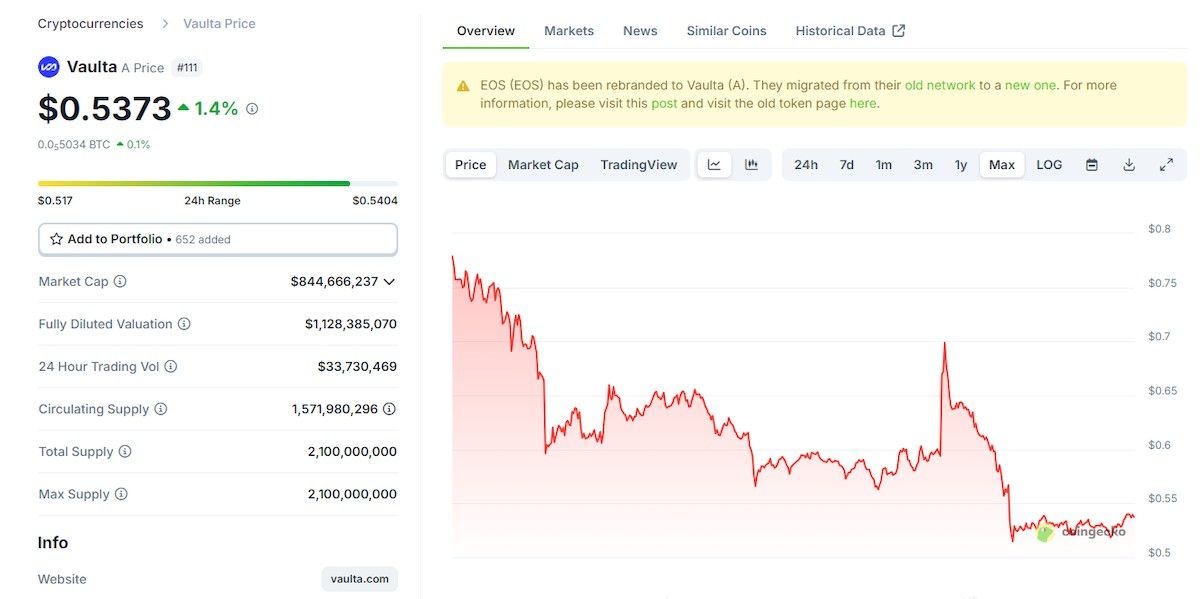Switch chart timeframe to 24h
Image resolution: width=1200 pixels, height=599 pixels.
pos(806,164)
